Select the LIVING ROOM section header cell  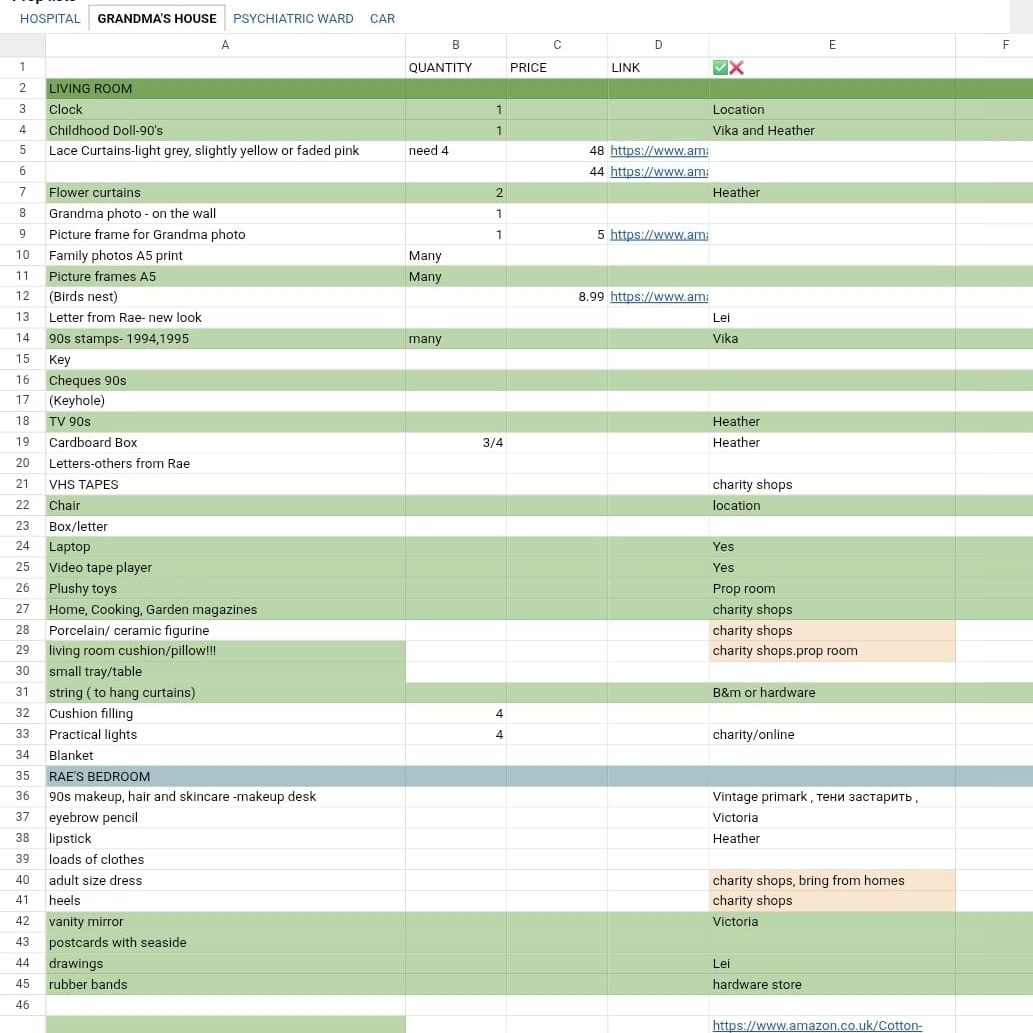225,89
